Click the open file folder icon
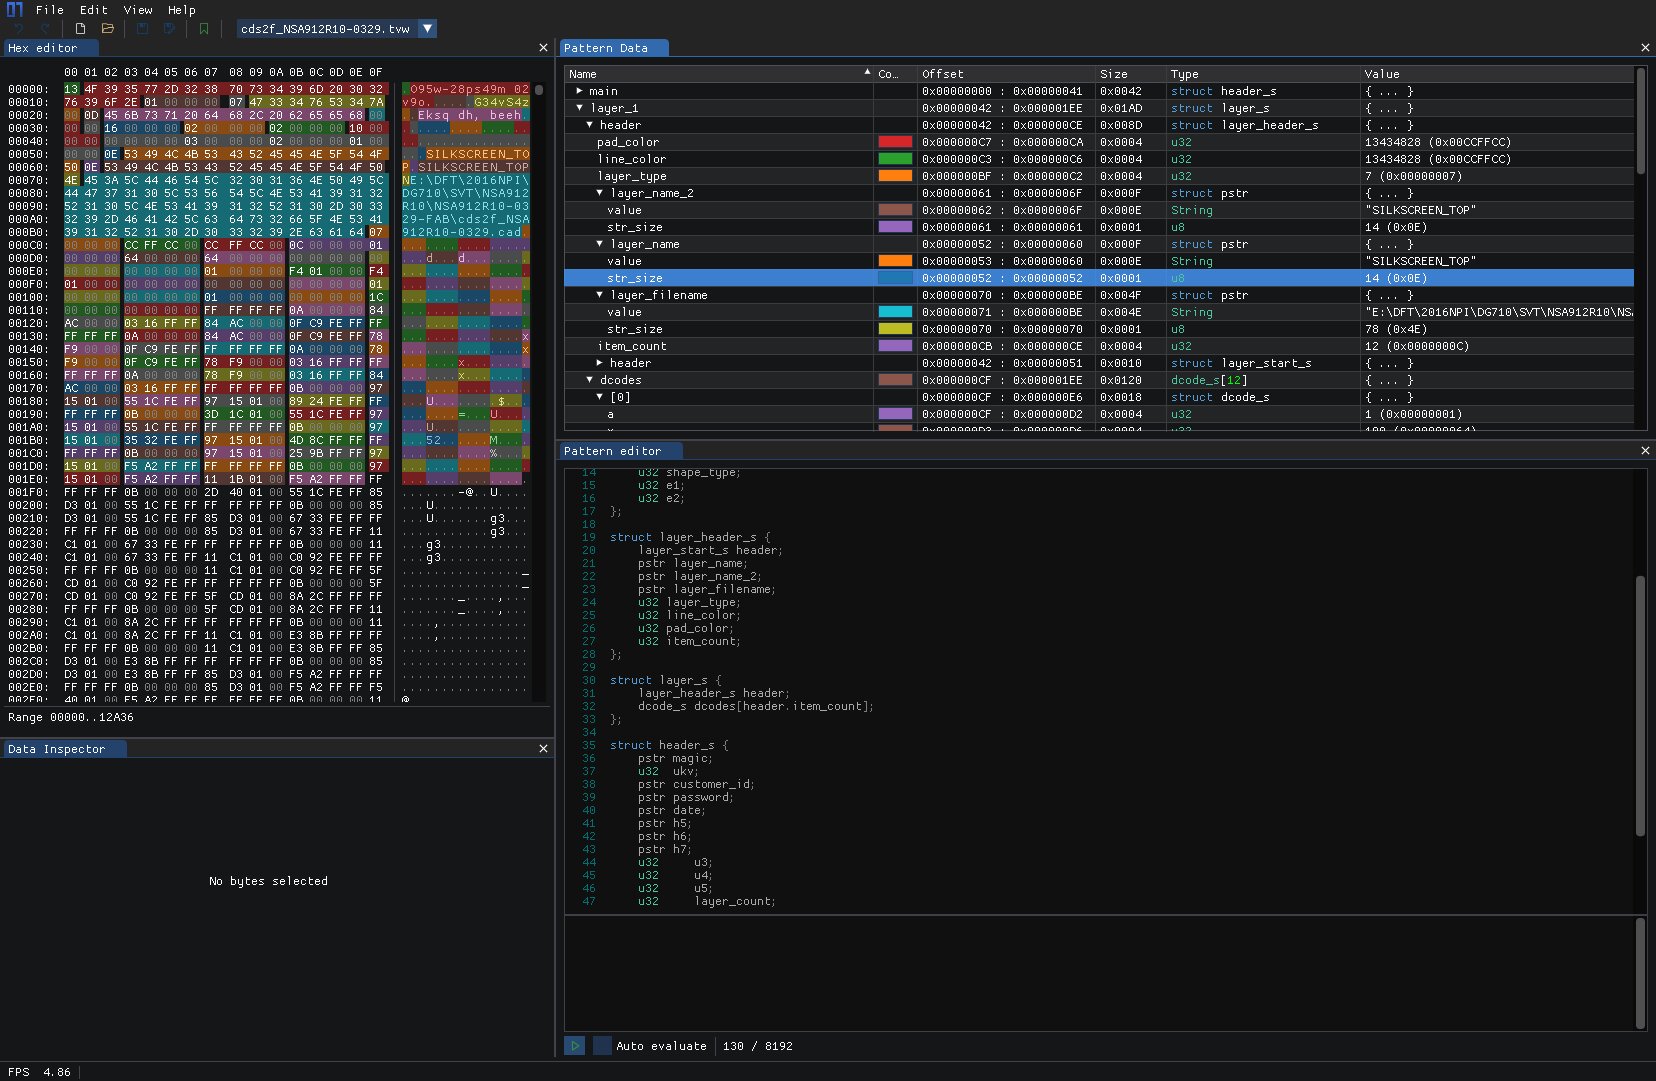 pos(107,29)
